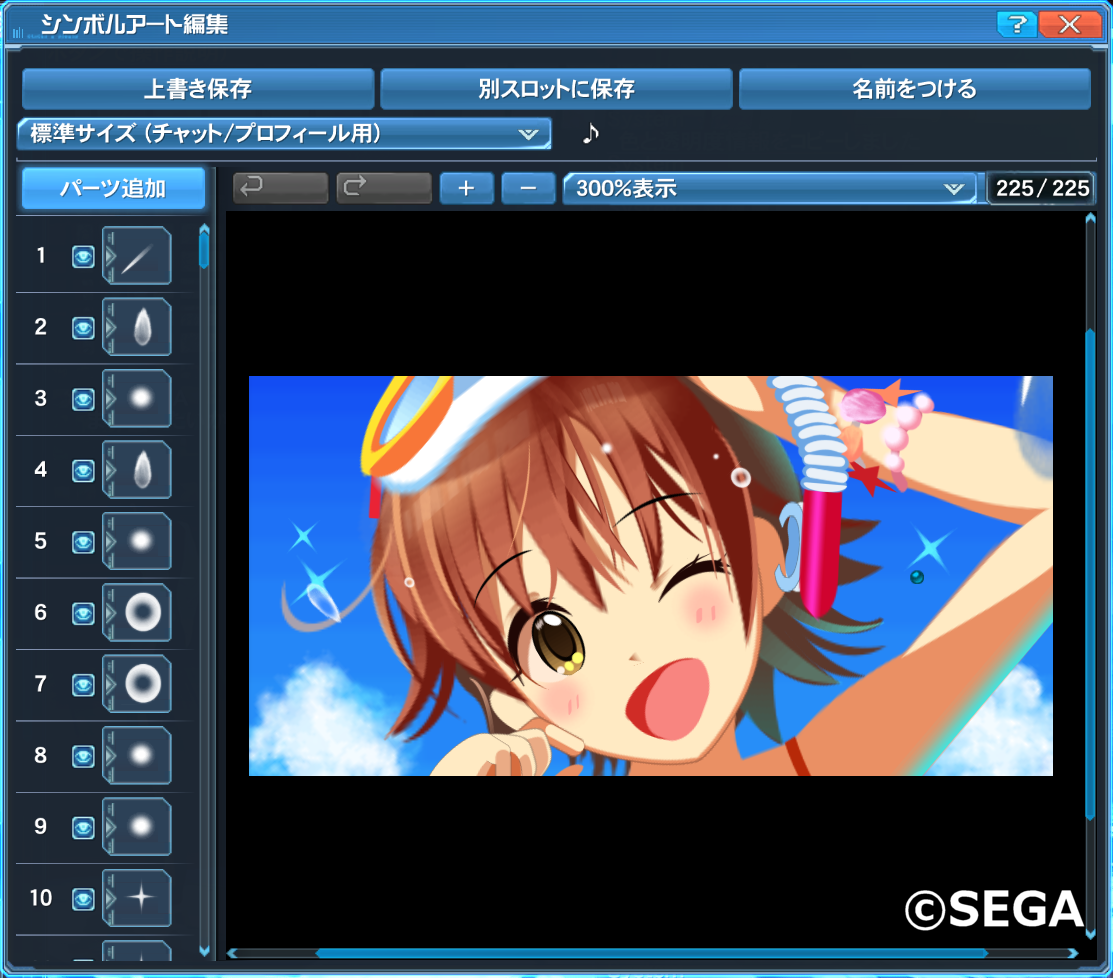Hide layer 9 with its eye icon

(x=83, y=828)
